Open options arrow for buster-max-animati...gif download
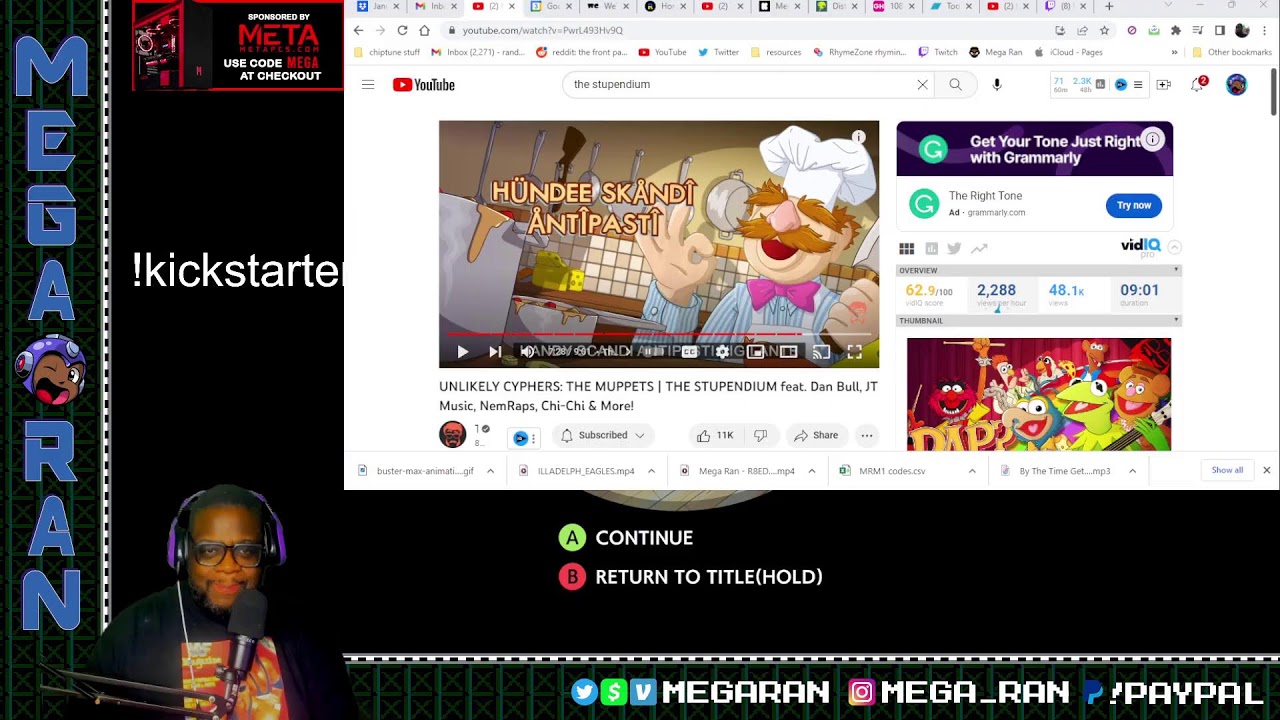Screen dimensions: 1280x720 tap(490, 471)
